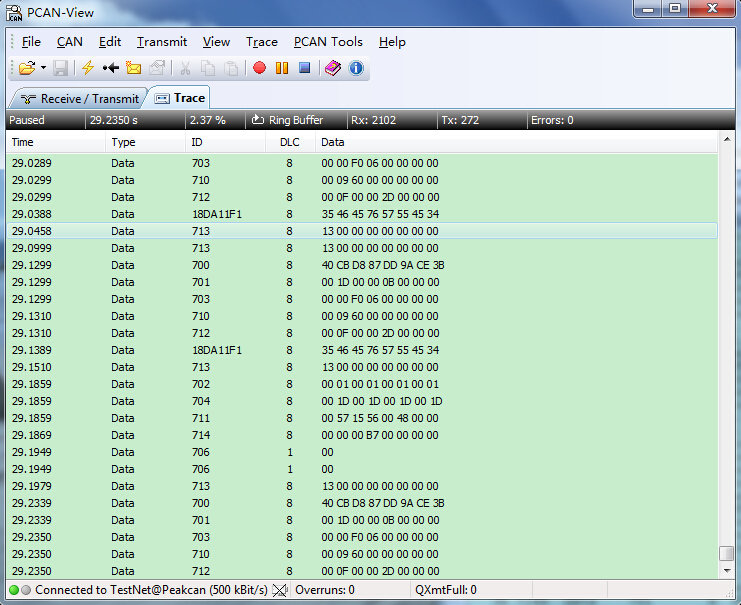
Task: Click the QXmtFull: 0 status entry
Action: pyautogui.click(x=446, y=590)
